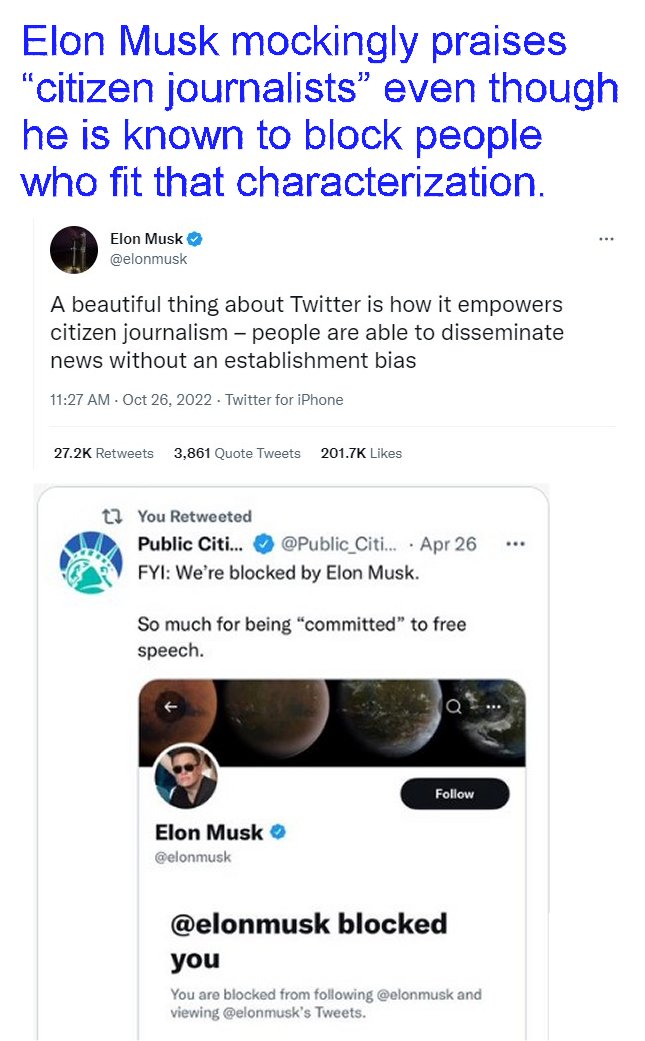The height and width of the screenshot is (1041, 645).
Task: Click Elon Musk's rocket avatar on the top tweet
Action: [74, 249]
